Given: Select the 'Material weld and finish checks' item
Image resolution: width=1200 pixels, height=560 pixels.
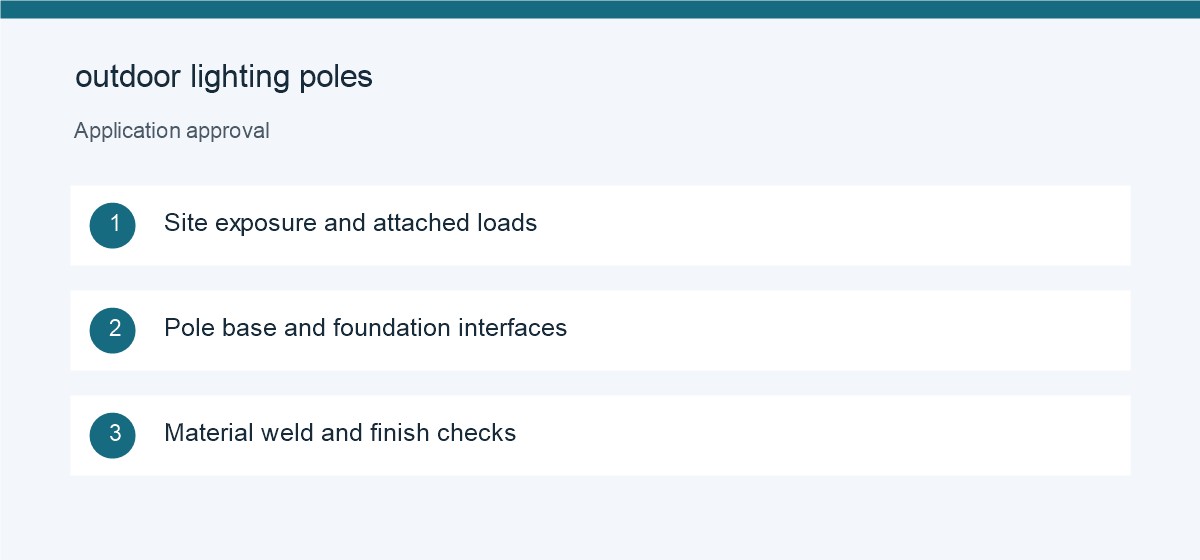Looking at the screenshot, I should tap(600, 435).
